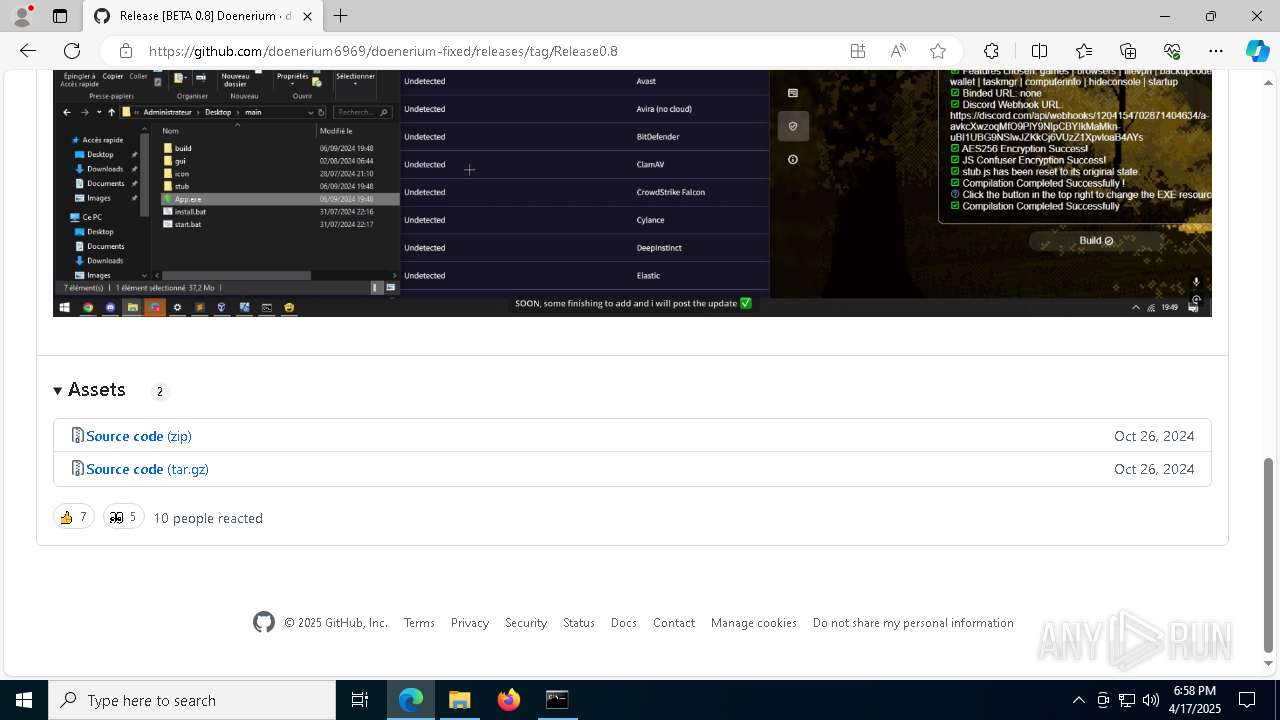Viewport: 1280px width, 720px height.
Task: Open the Windows Start menu
Action: pyautogui.click(x=24, y=700)
